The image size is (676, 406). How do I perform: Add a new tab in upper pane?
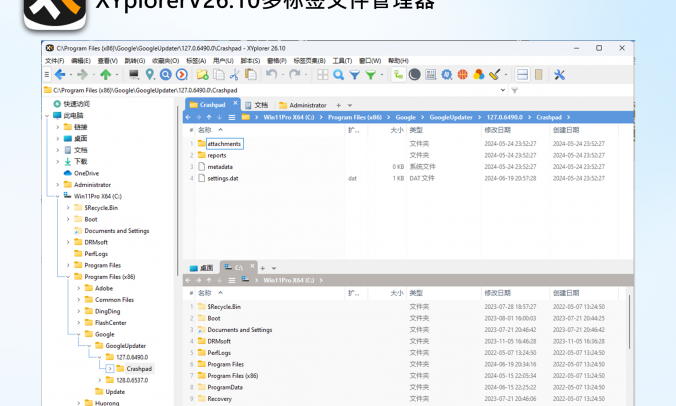coord(338,105)
